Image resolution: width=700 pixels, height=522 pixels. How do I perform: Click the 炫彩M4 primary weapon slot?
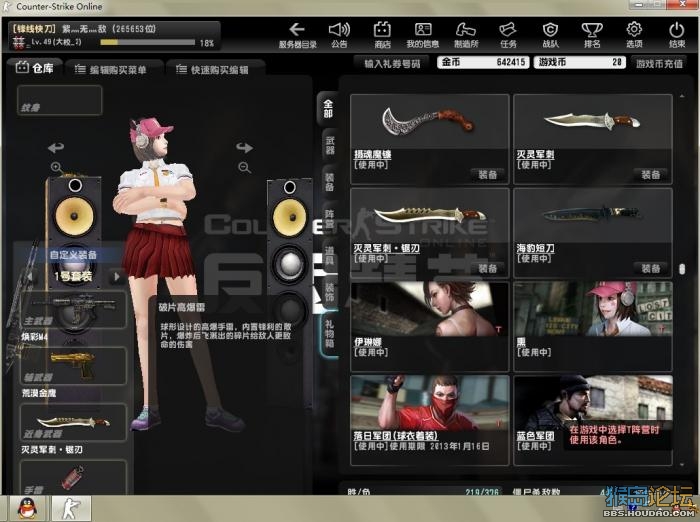point(73,309)
